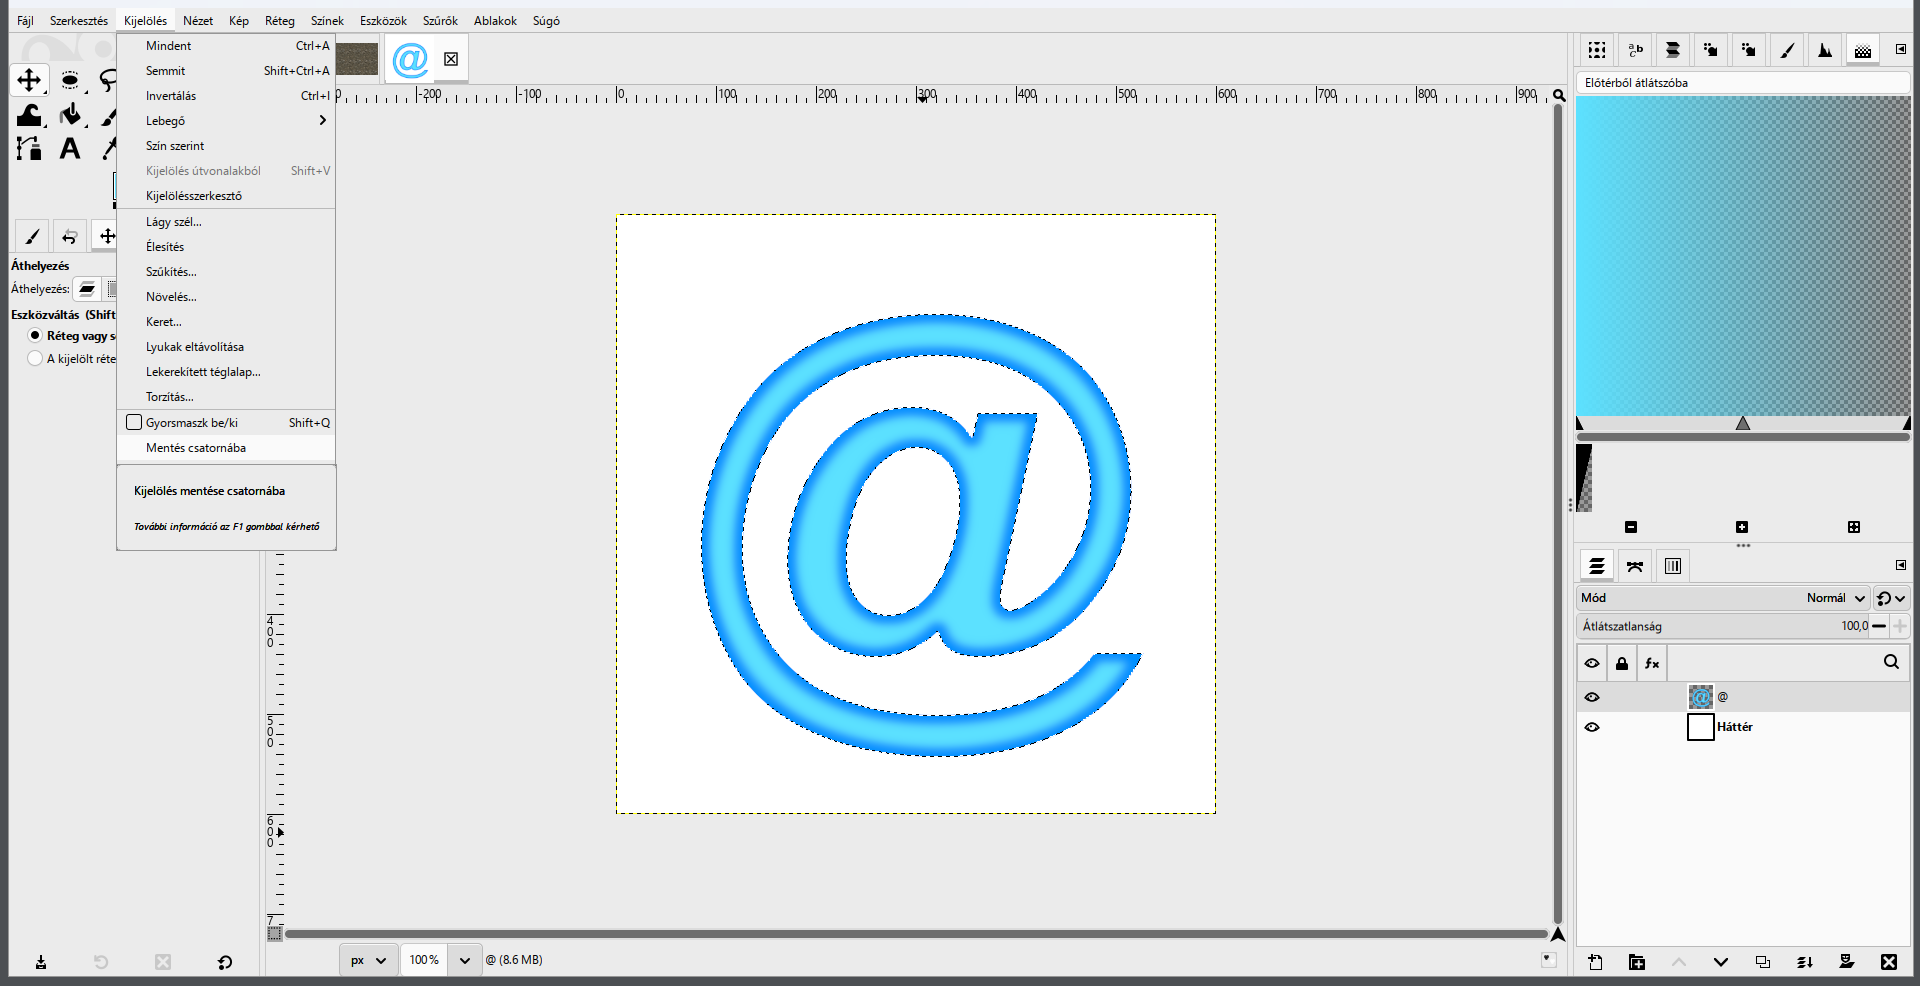The height and width of the screenshot is (986, 1920).
Task: Click the duplicate layer icon
Action: 1763,962
